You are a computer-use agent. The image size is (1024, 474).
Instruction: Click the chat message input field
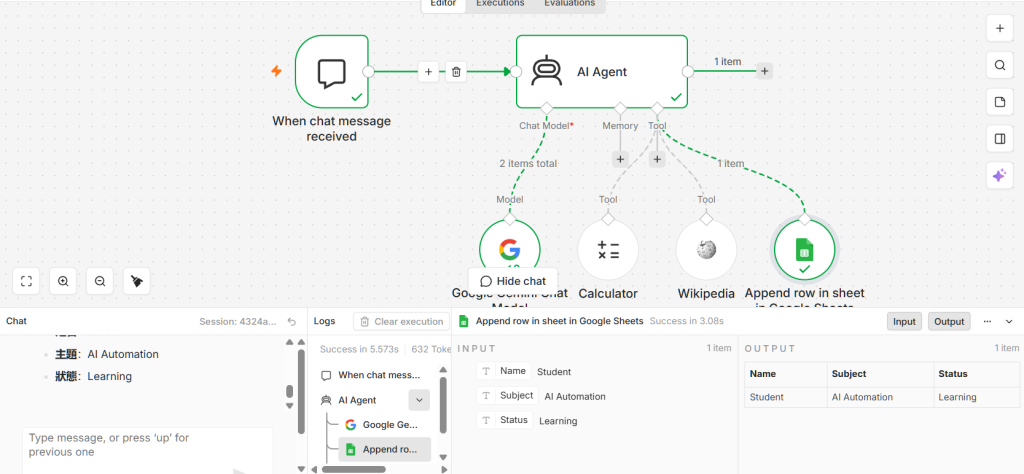coord(148,450)
